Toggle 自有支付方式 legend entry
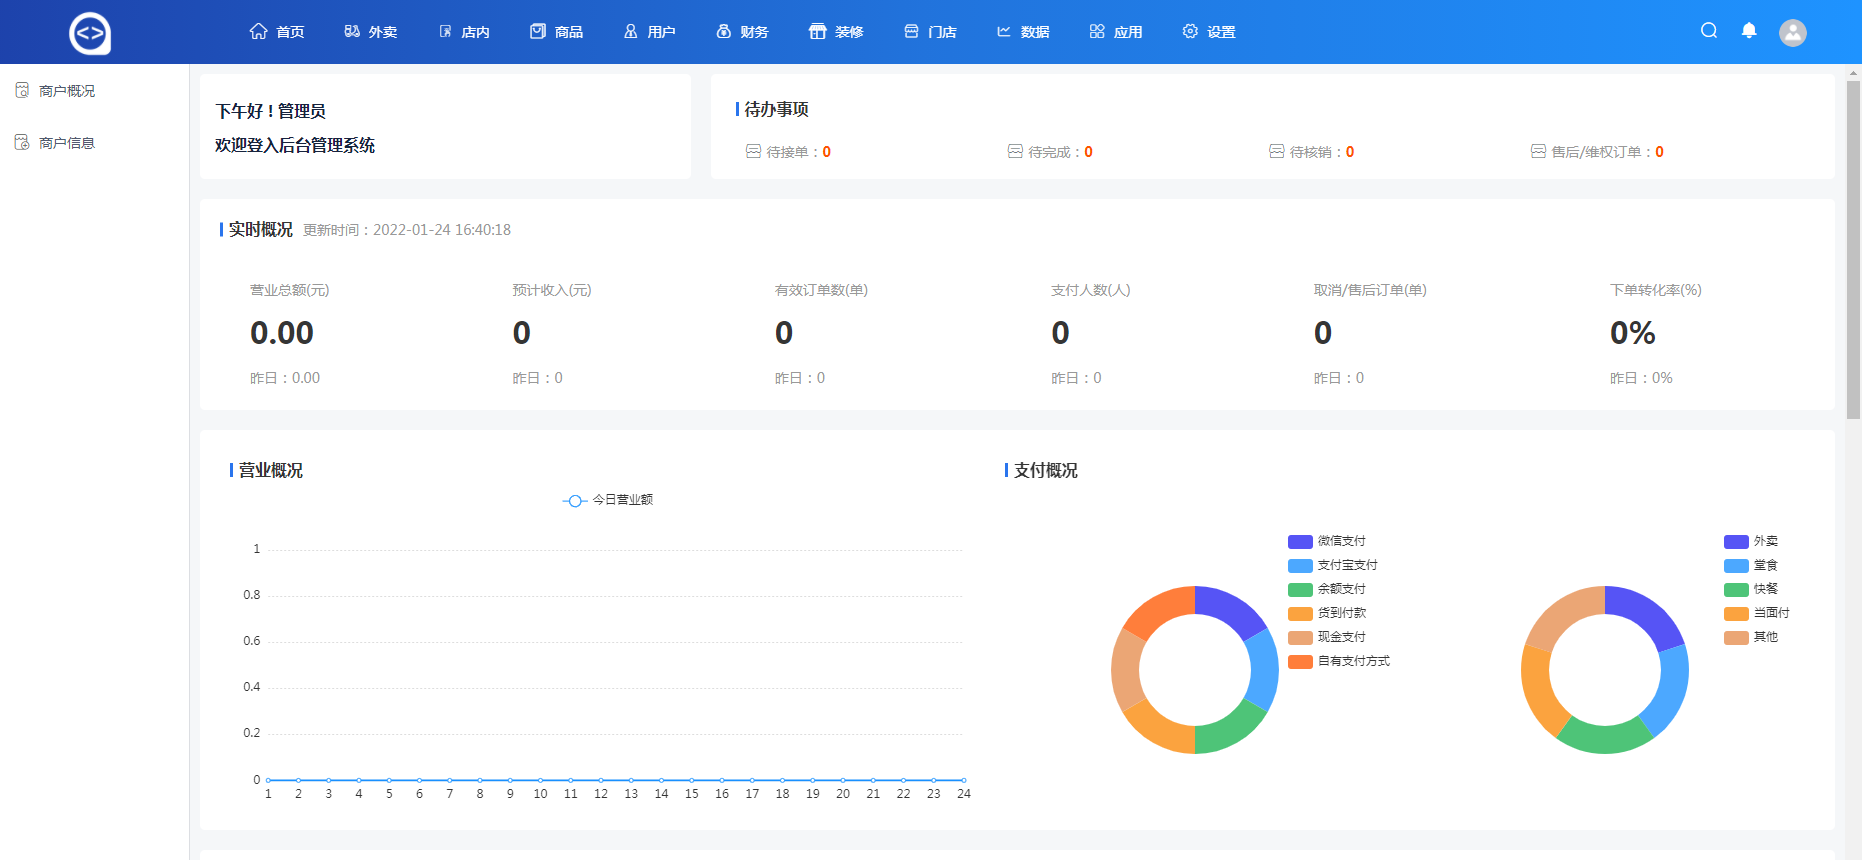Screen dimensions: 1862x860 click(x=1339, y=661)
